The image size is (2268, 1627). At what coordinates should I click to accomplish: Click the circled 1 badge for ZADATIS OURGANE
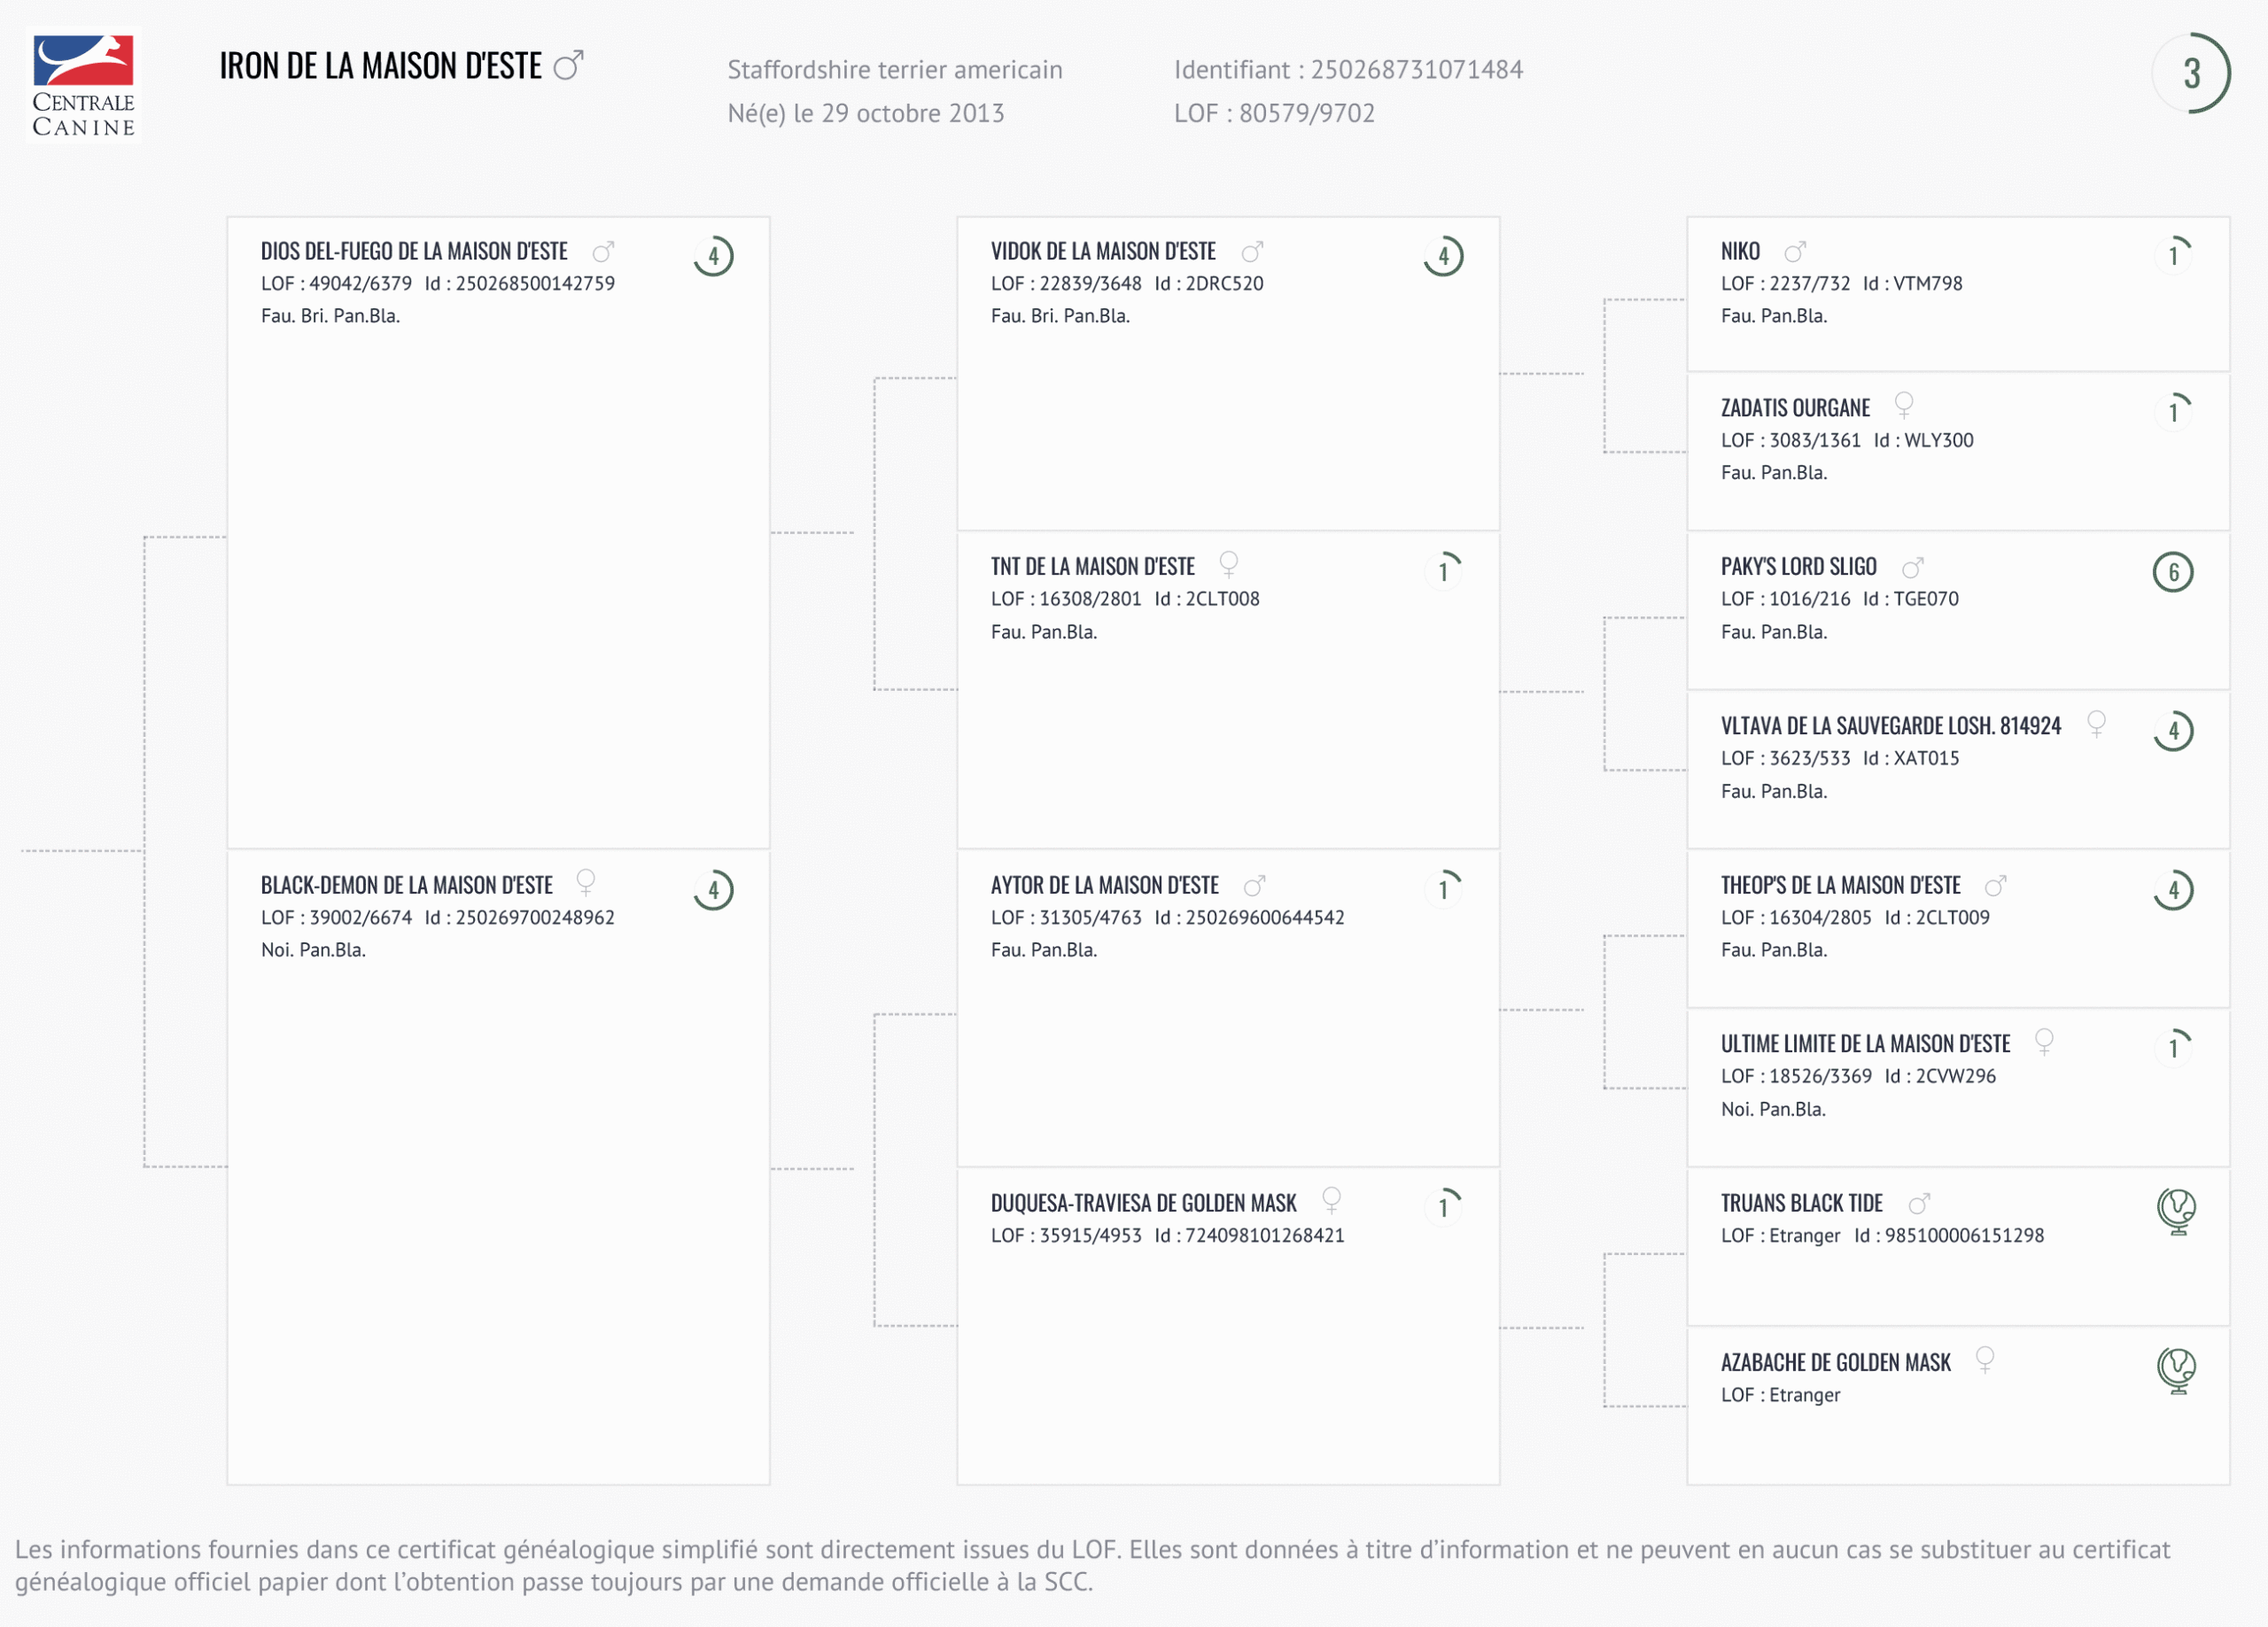(2173, 411)
